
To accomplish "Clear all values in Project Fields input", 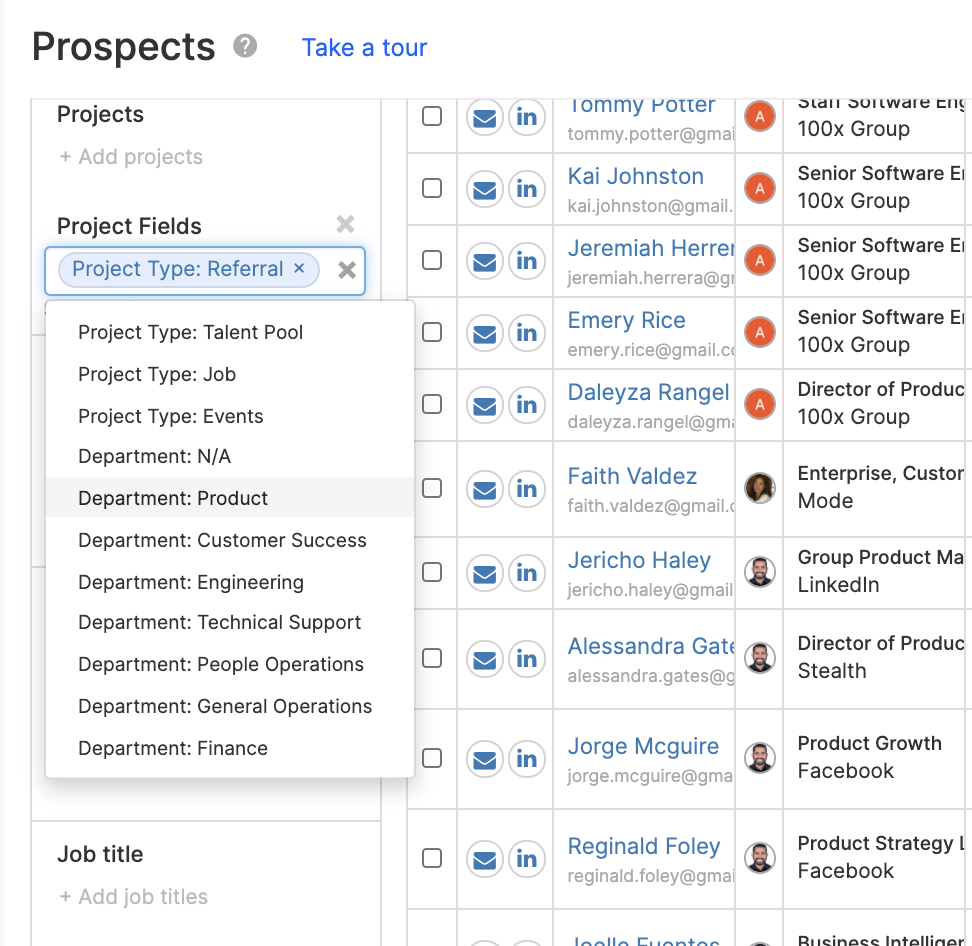I will (x=347, y=270).
